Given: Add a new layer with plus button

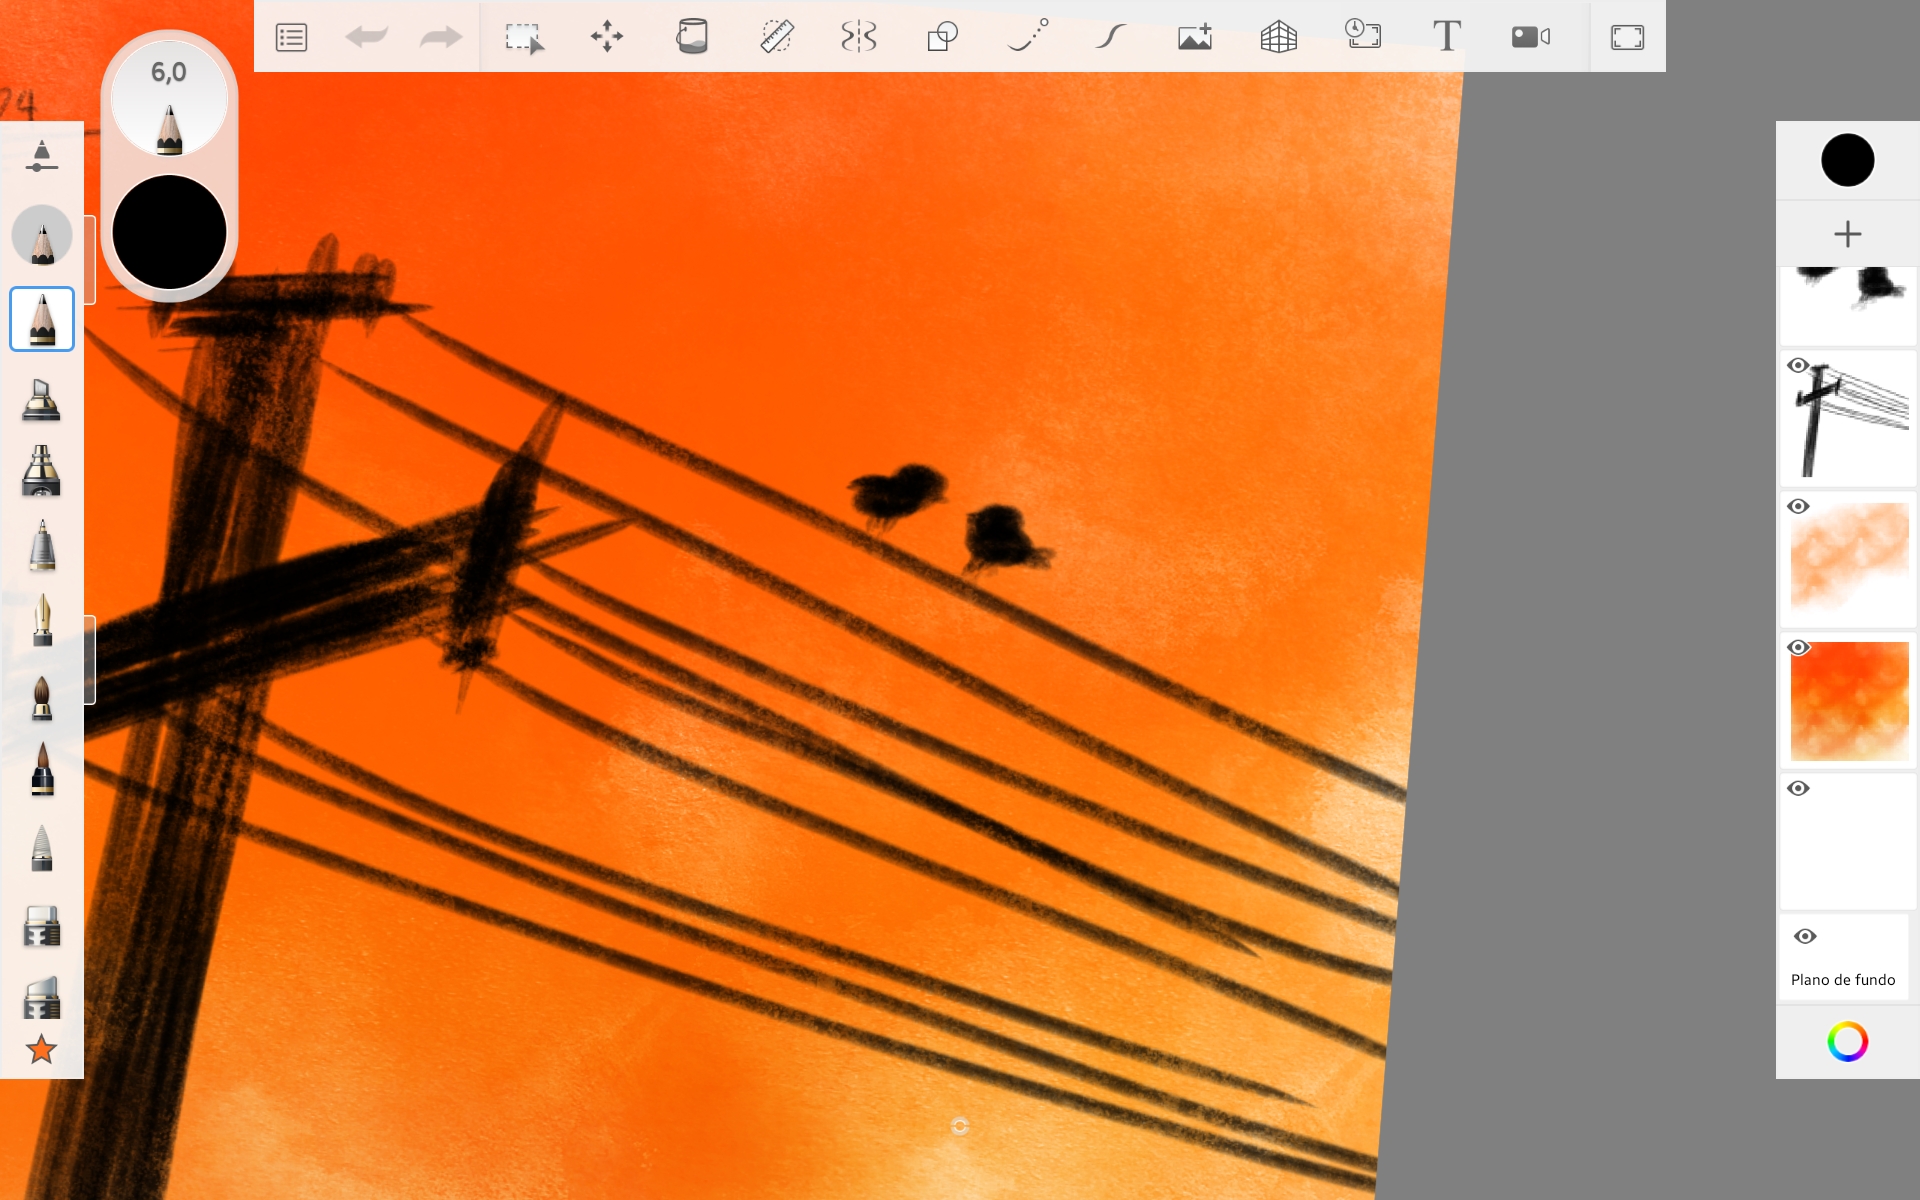Looking at the screenshot, I should click(x=1847, y=234).
